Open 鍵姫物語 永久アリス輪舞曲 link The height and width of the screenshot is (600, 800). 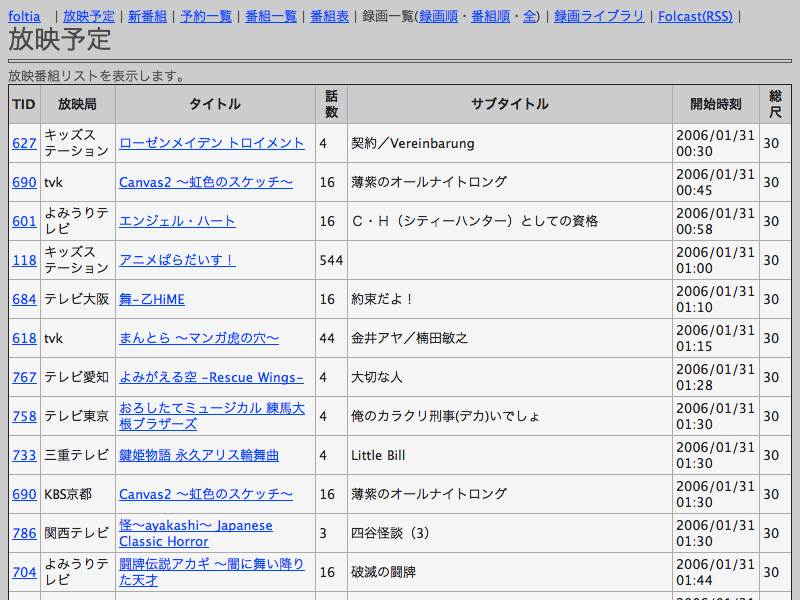[x=198, y=455]
